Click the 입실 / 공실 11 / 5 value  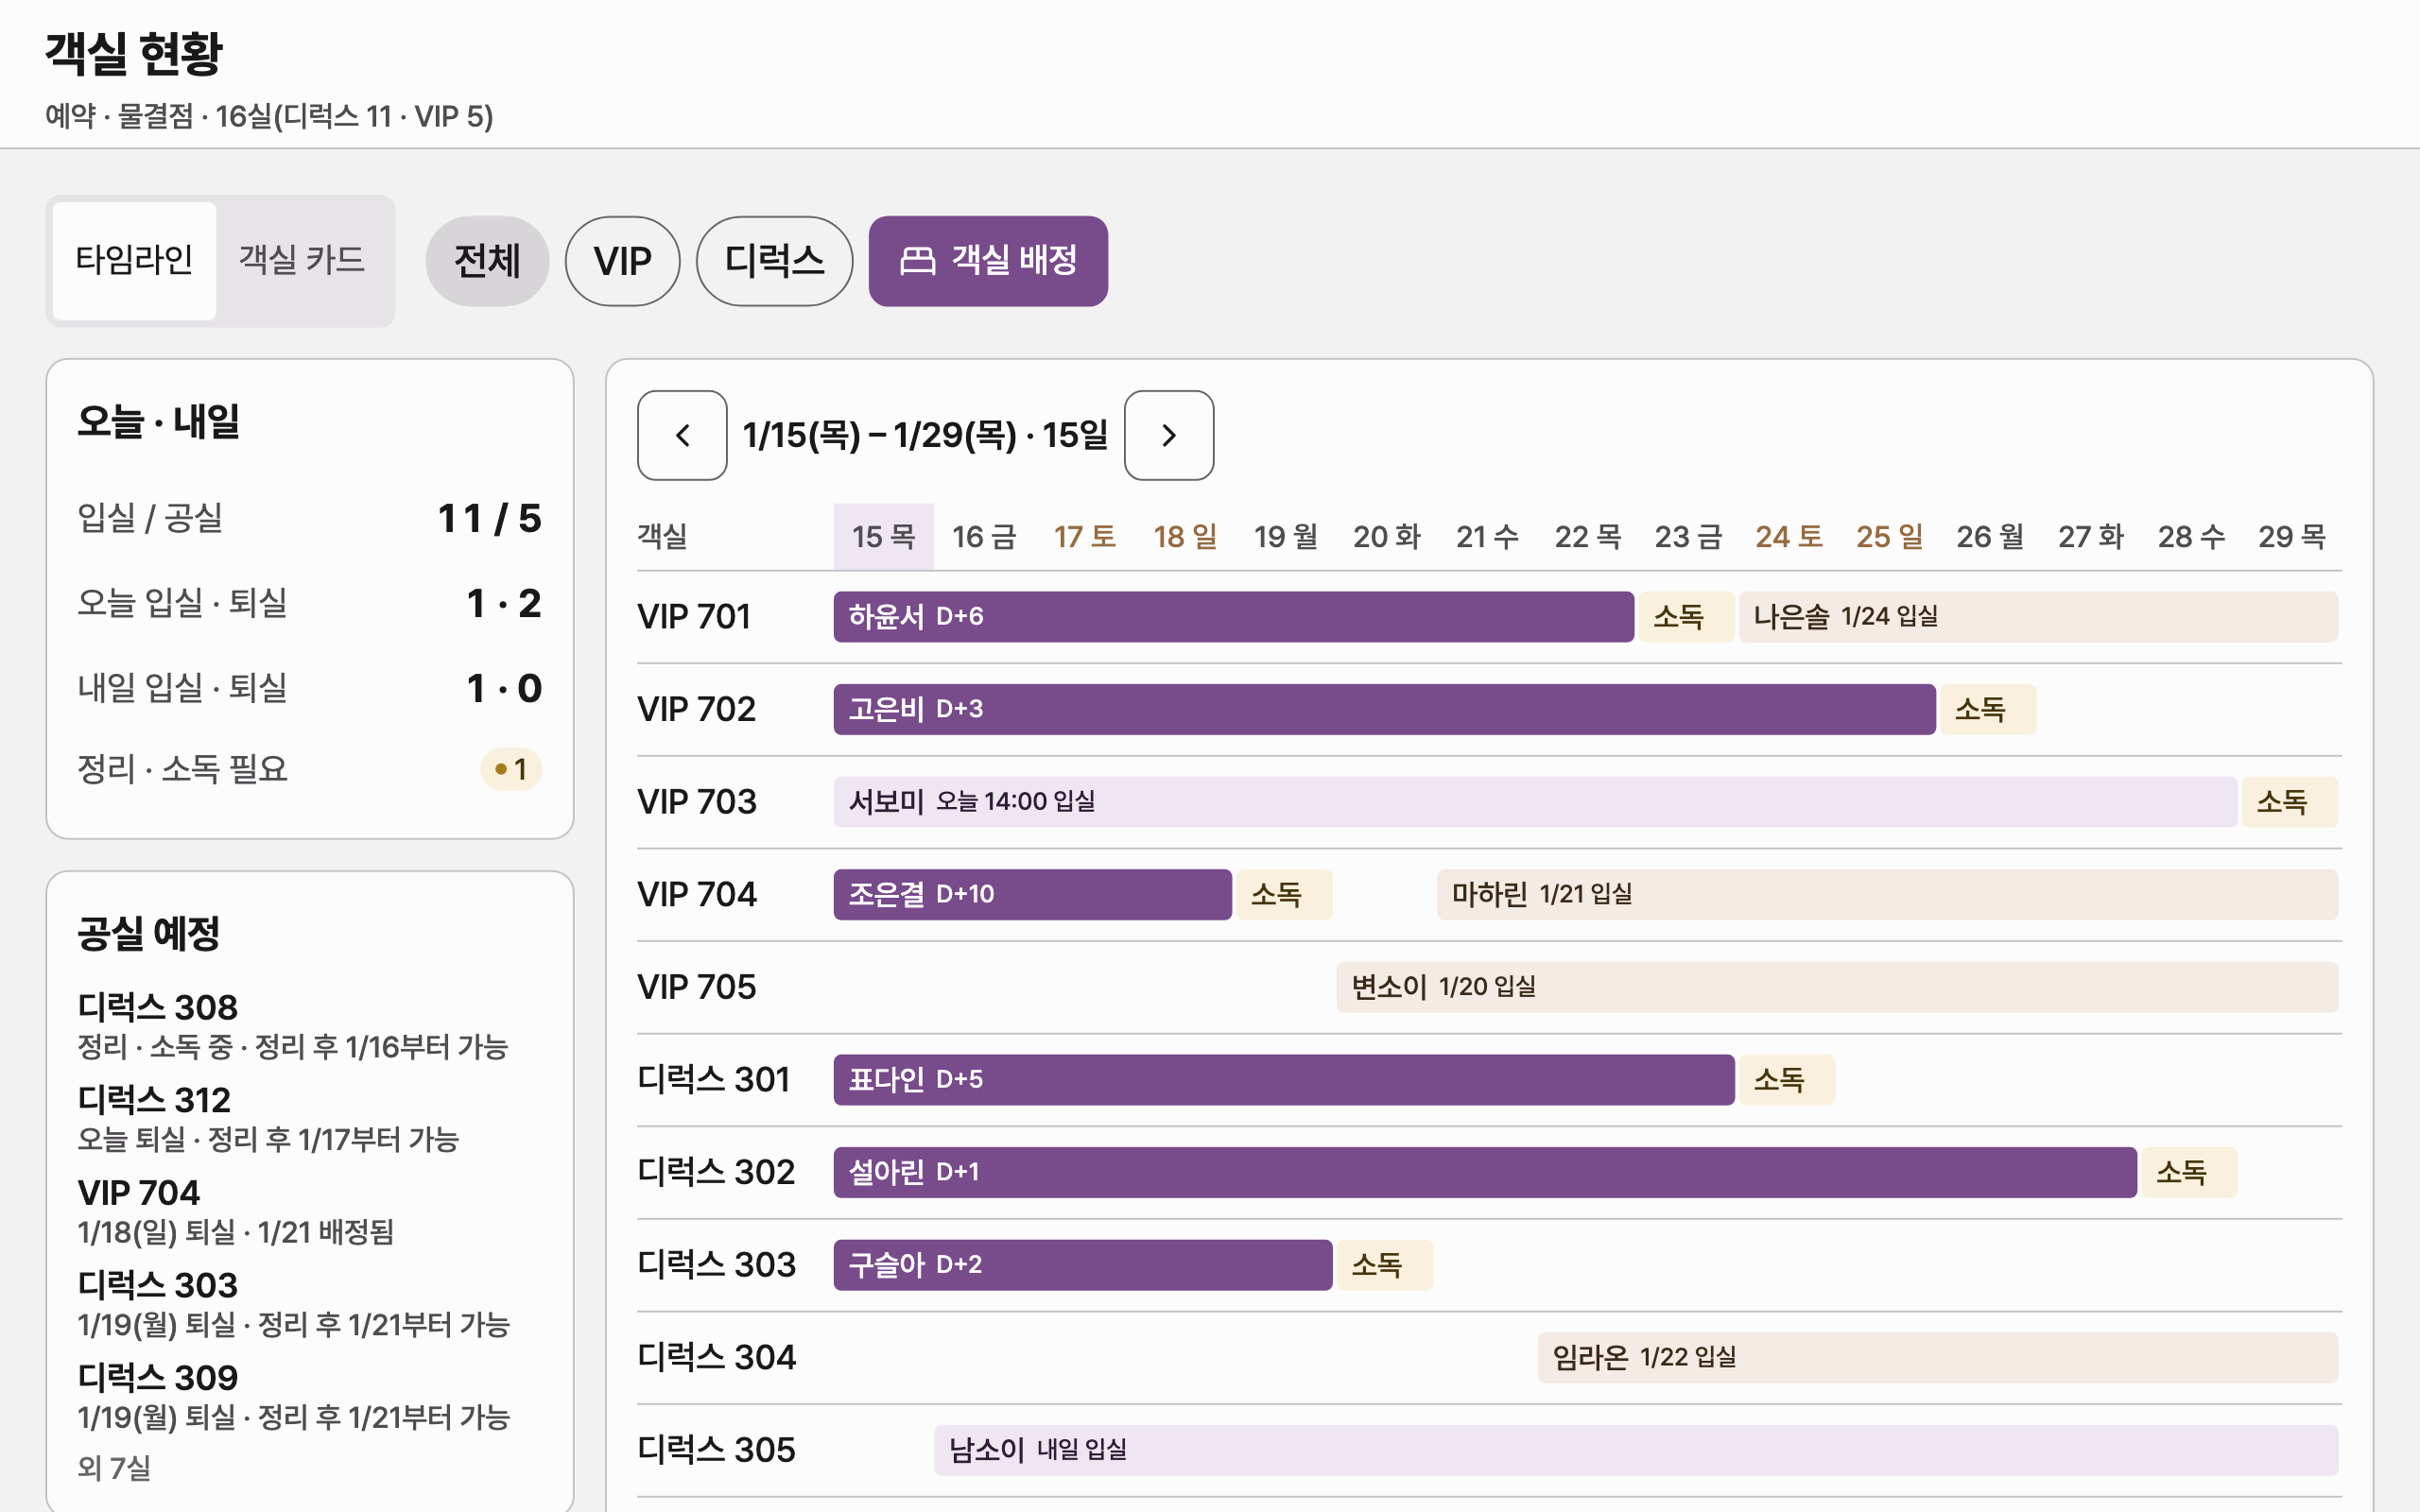(490, 518)
